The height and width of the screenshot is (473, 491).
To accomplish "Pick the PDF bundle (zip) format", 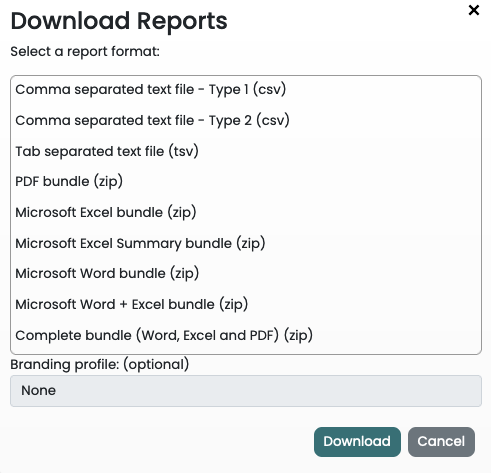I will click(246, 182).
